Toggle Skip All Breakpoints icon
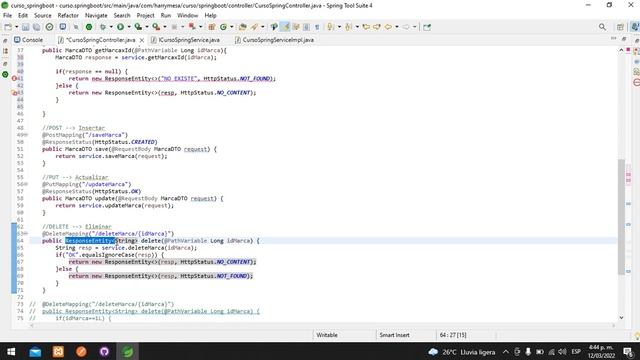This screenshot has width=640, height=360. [76, 27]
